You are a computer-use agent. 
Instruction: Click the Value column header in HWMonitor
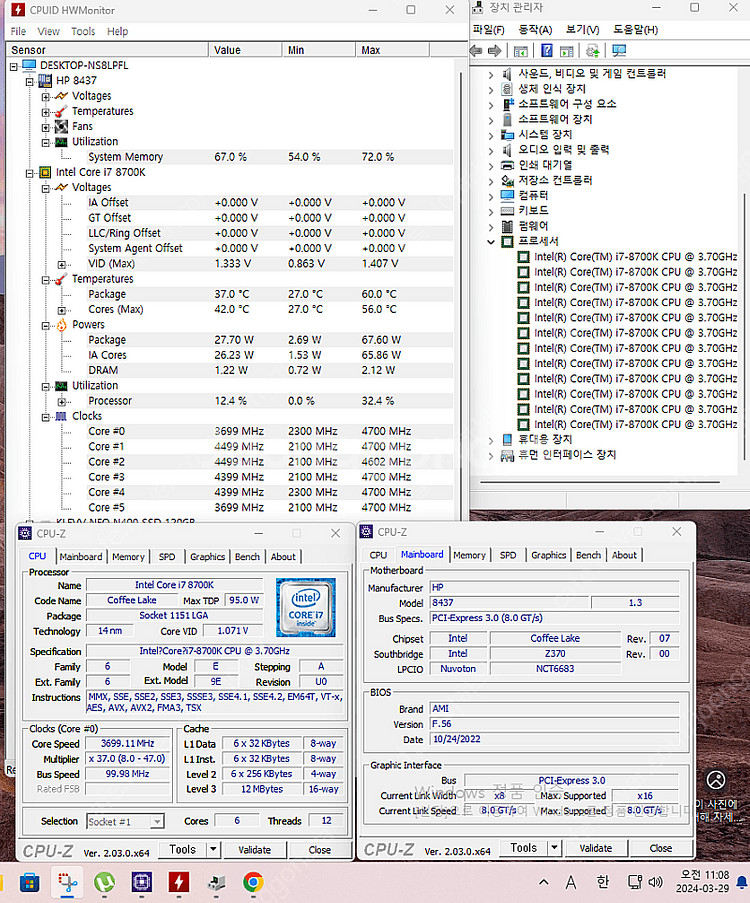(x=245, y=50)
